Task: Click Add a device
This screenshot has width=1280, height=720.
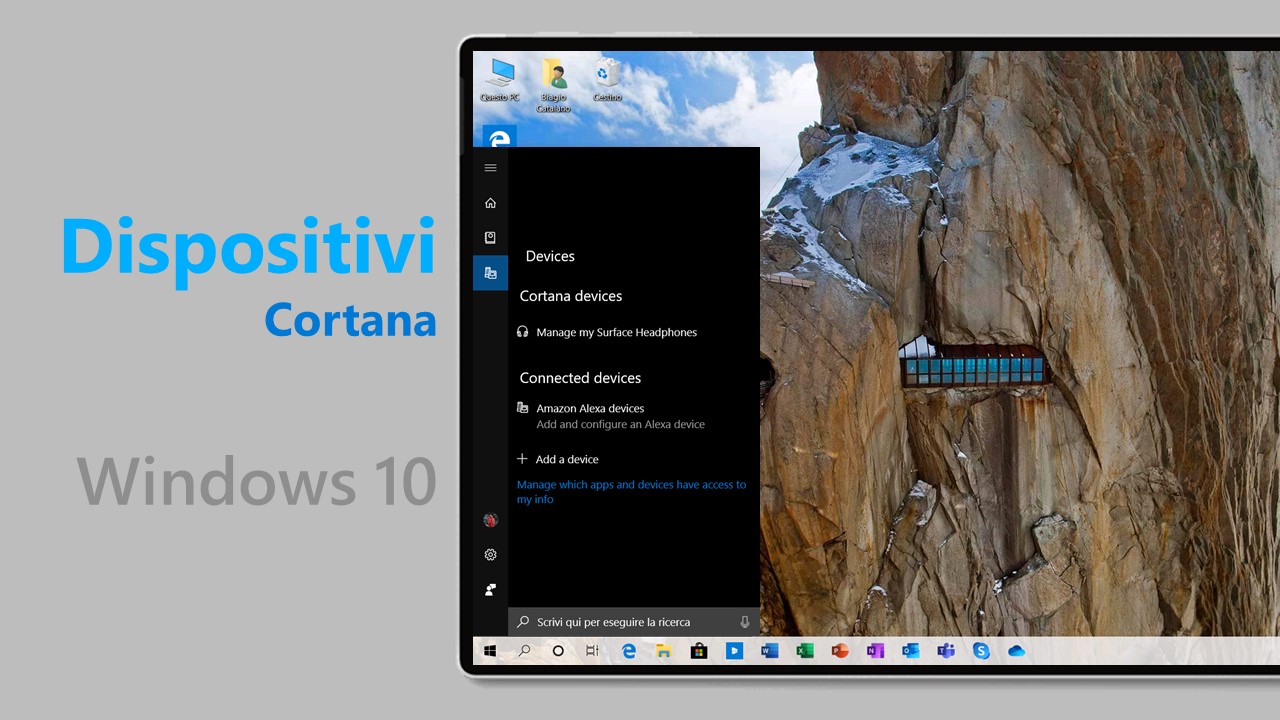Action: (x=557, y=459)
